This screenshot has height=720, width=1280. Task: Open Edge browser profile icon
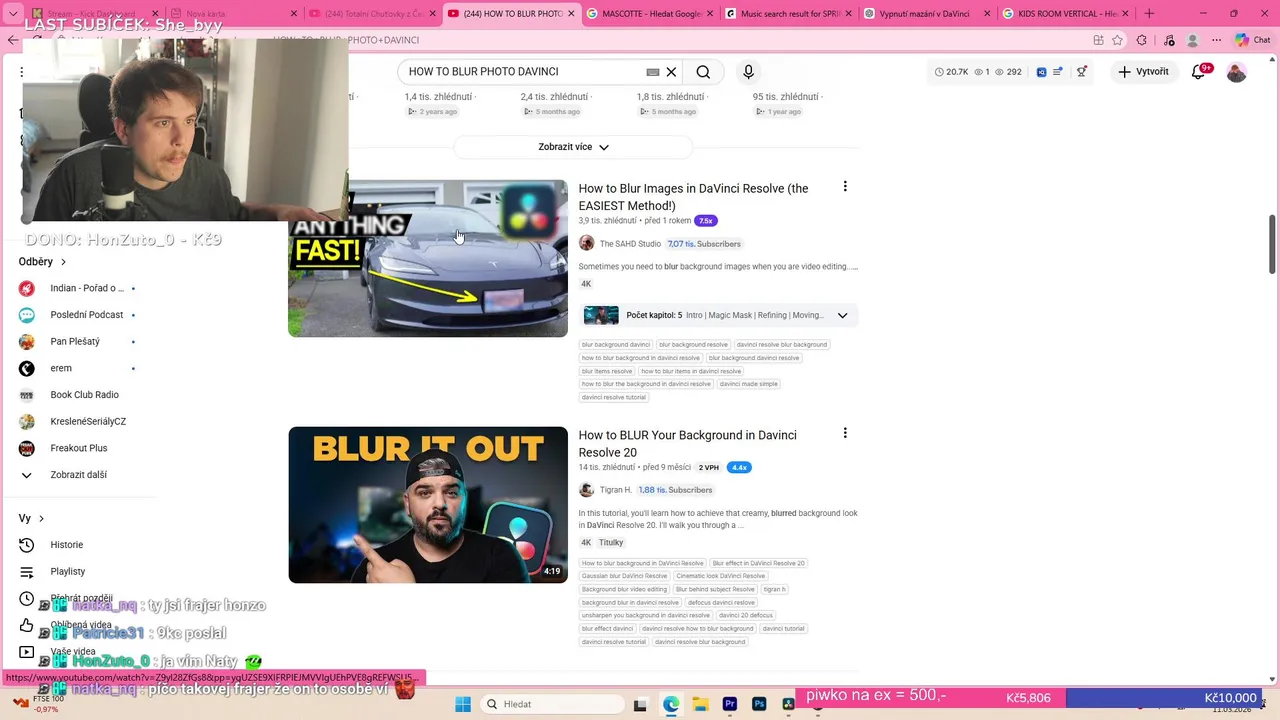click(1192, 40)
